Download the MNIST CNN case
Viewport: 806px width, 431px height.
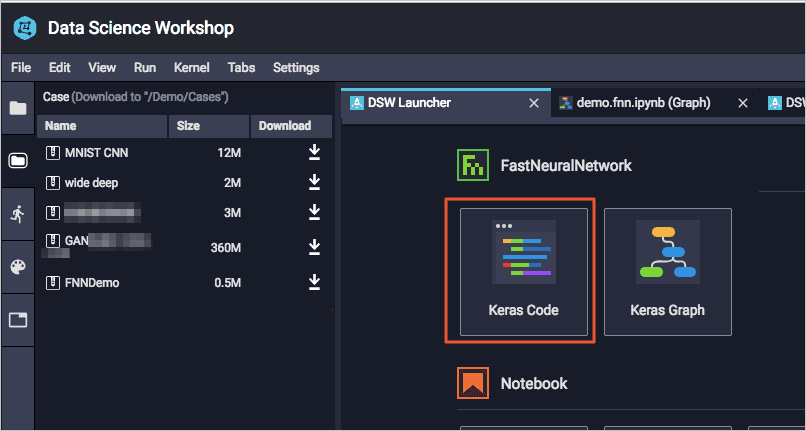314,152
